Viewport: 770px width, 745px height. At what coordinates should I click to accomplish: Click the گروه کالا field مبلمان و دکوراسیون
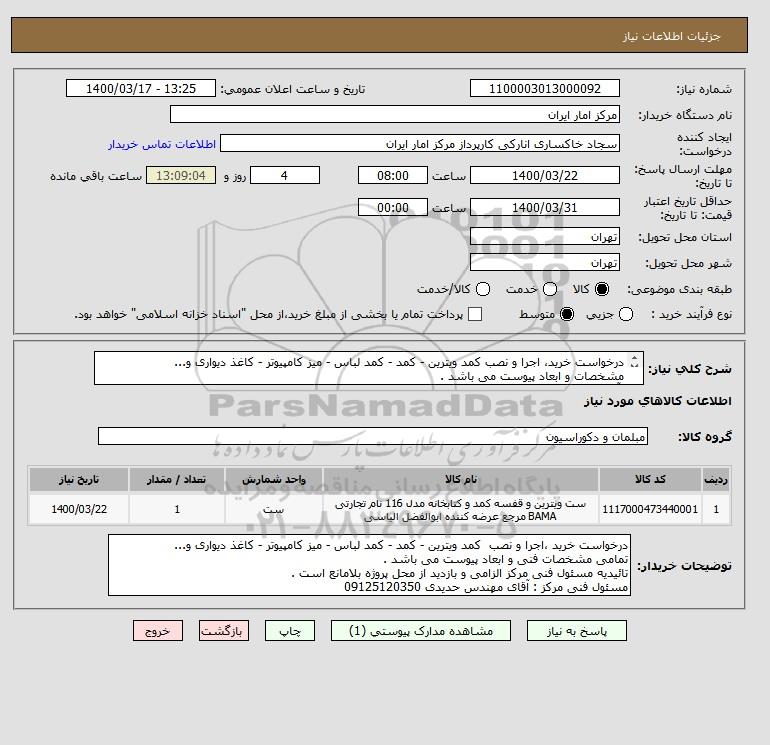[x=373, y=436]
